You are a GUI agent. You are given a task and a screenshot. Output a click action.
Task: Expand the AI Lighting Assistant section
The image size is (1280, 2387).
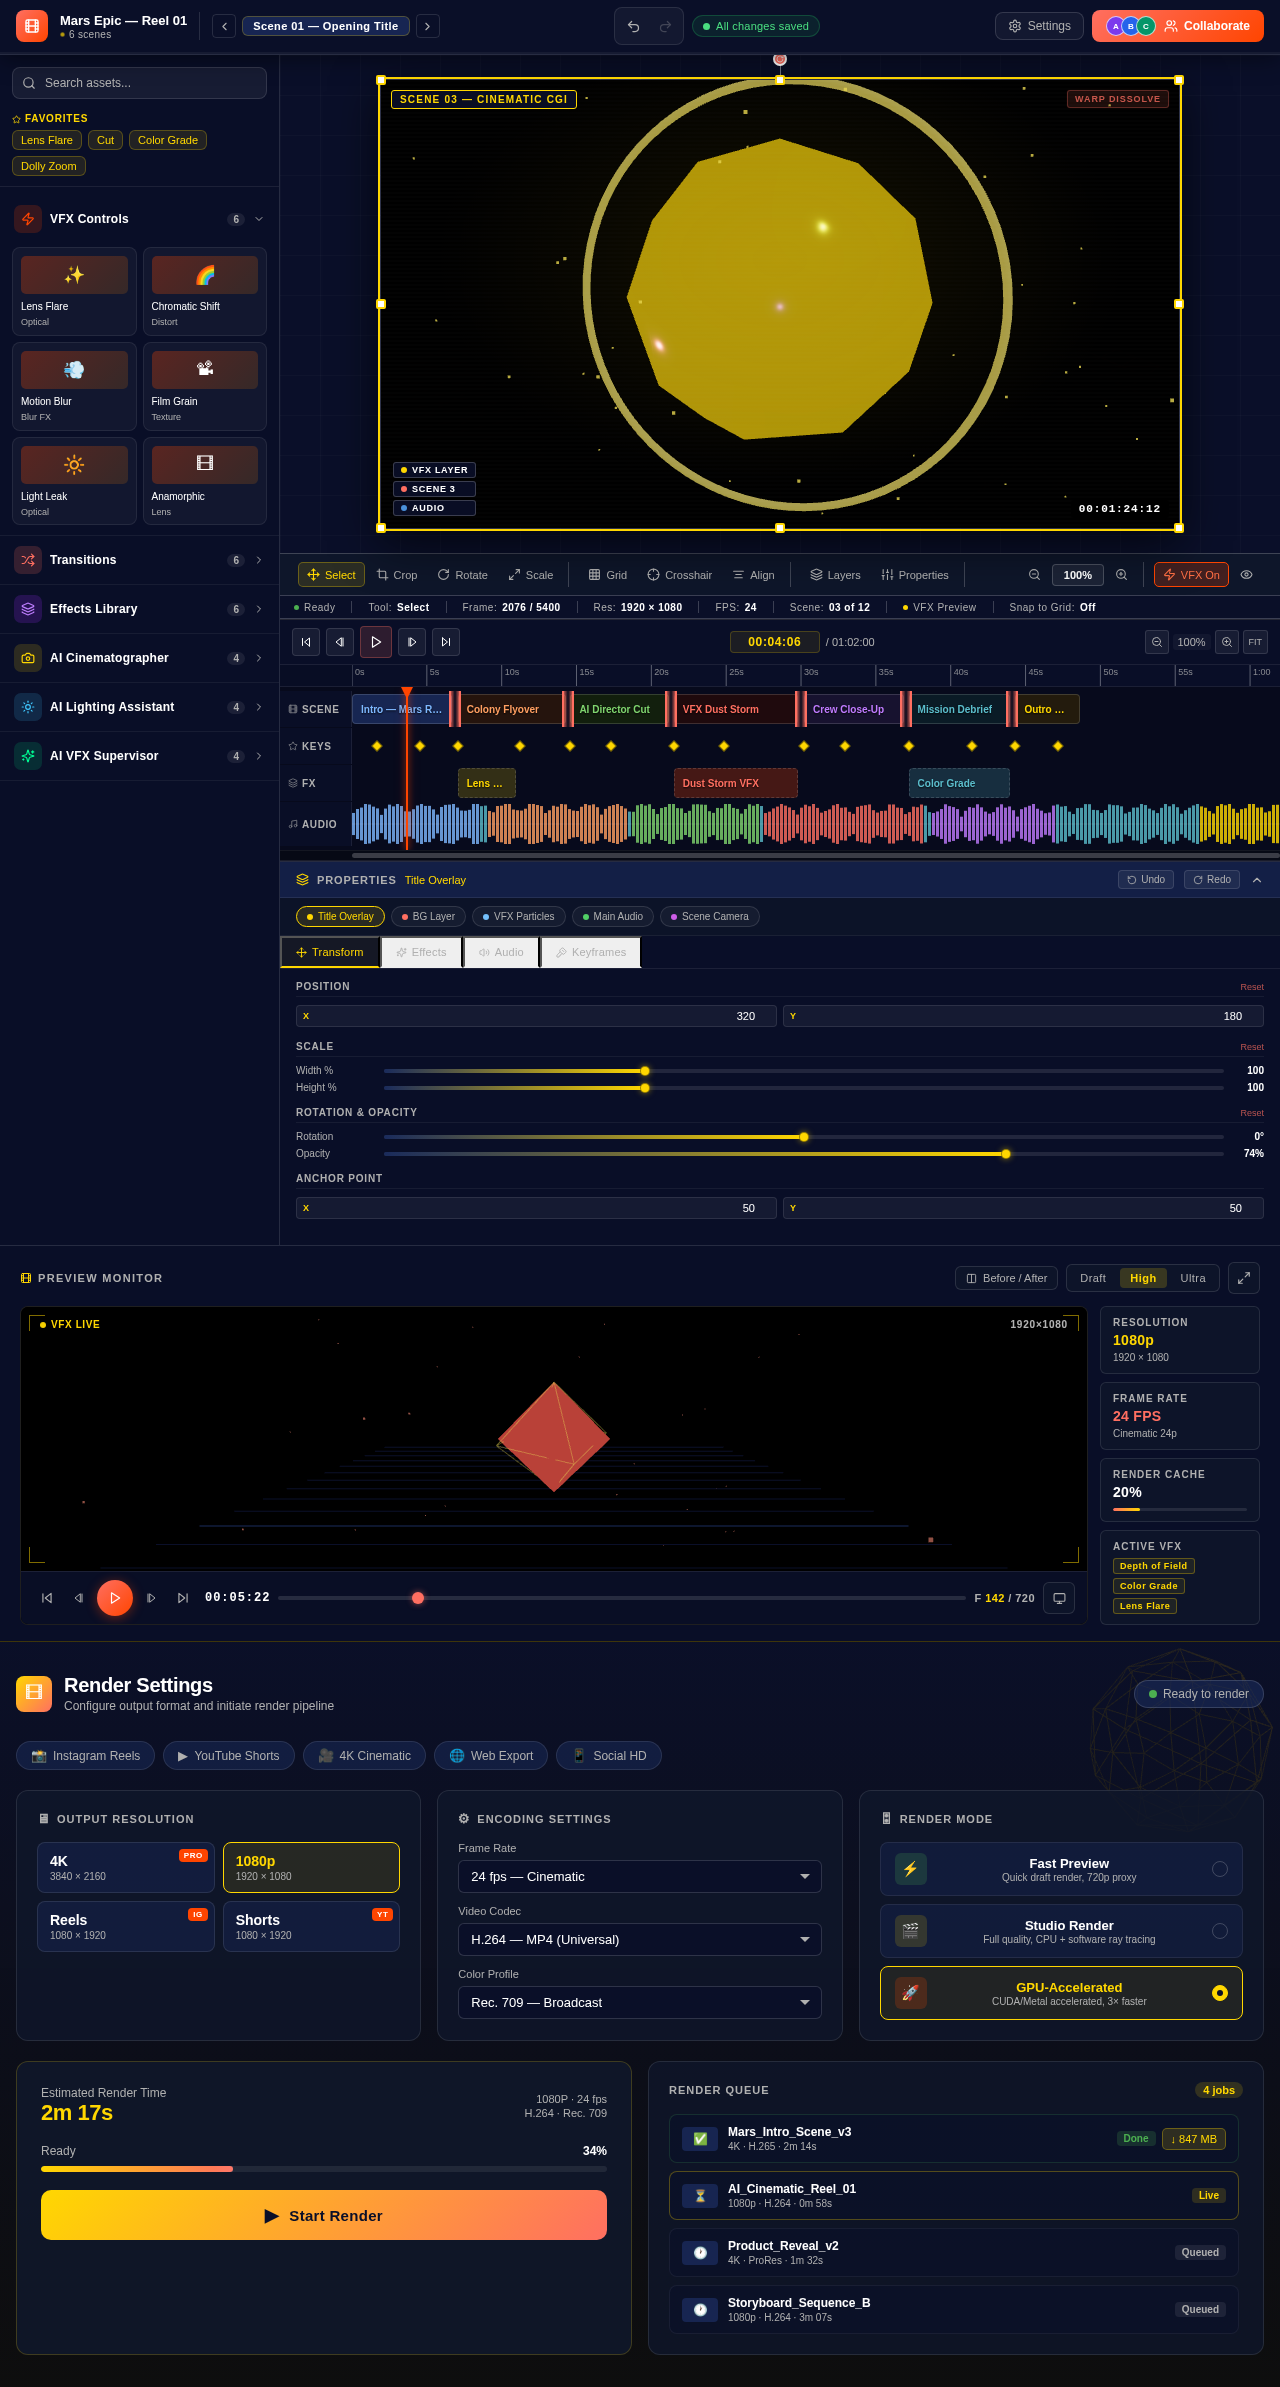(139, 707)
